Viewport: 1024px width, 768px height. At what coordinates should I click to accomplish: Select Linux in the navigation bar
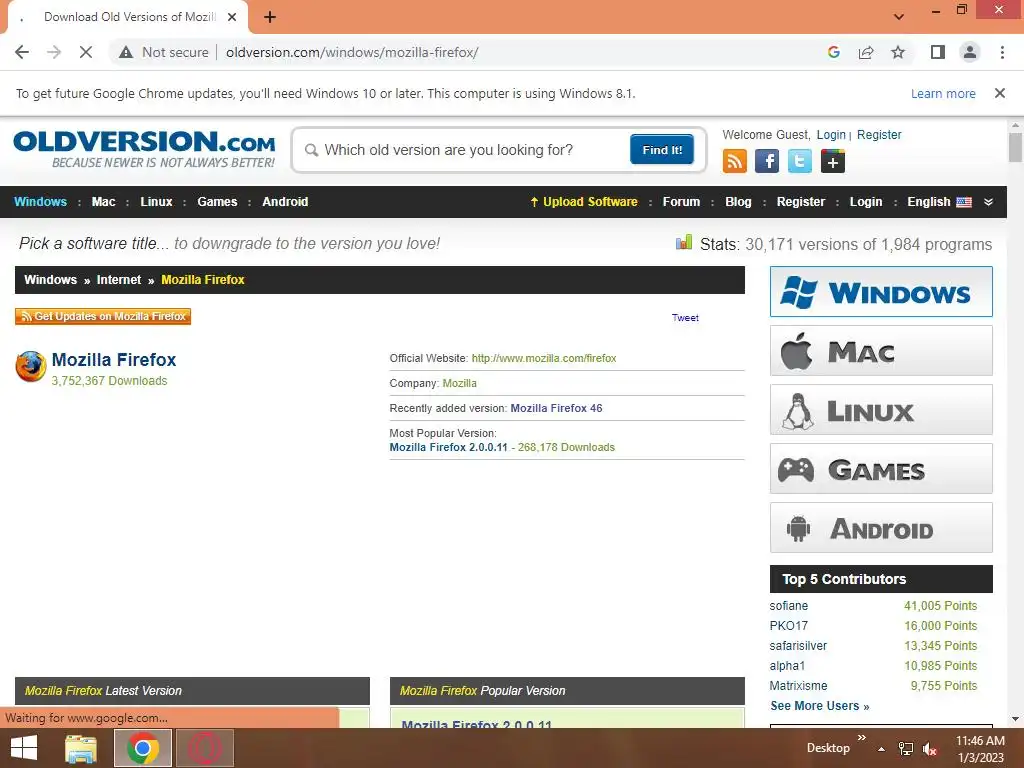tap(156, 202)
